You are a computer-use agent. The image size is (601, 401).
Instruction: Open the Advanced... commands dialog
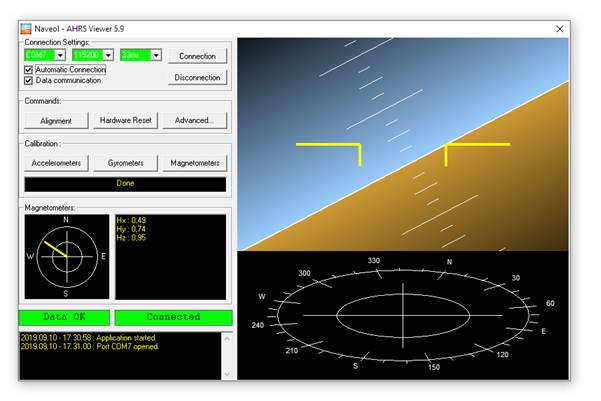point(194,120)
